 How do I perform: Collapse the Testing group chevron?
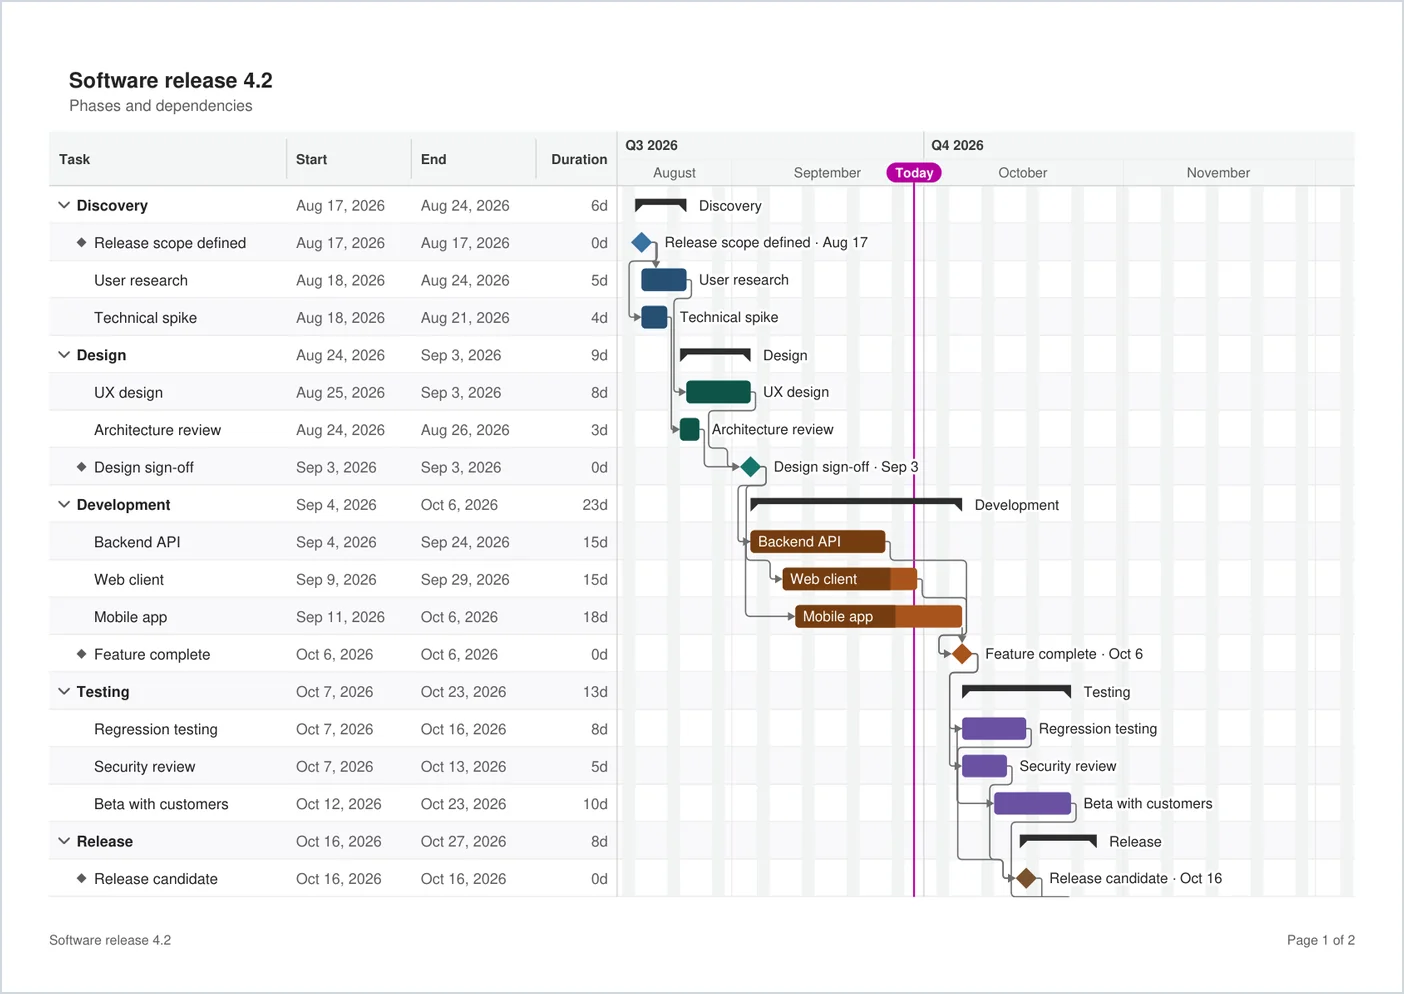coord(64,692)
